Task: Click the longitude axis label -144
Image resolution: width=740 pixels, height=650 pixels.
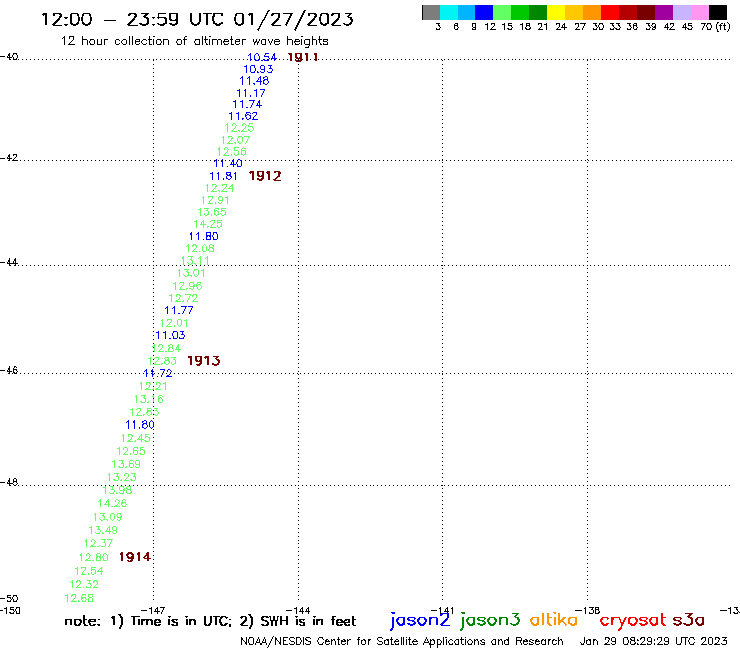Action: [x=298, y=610]
